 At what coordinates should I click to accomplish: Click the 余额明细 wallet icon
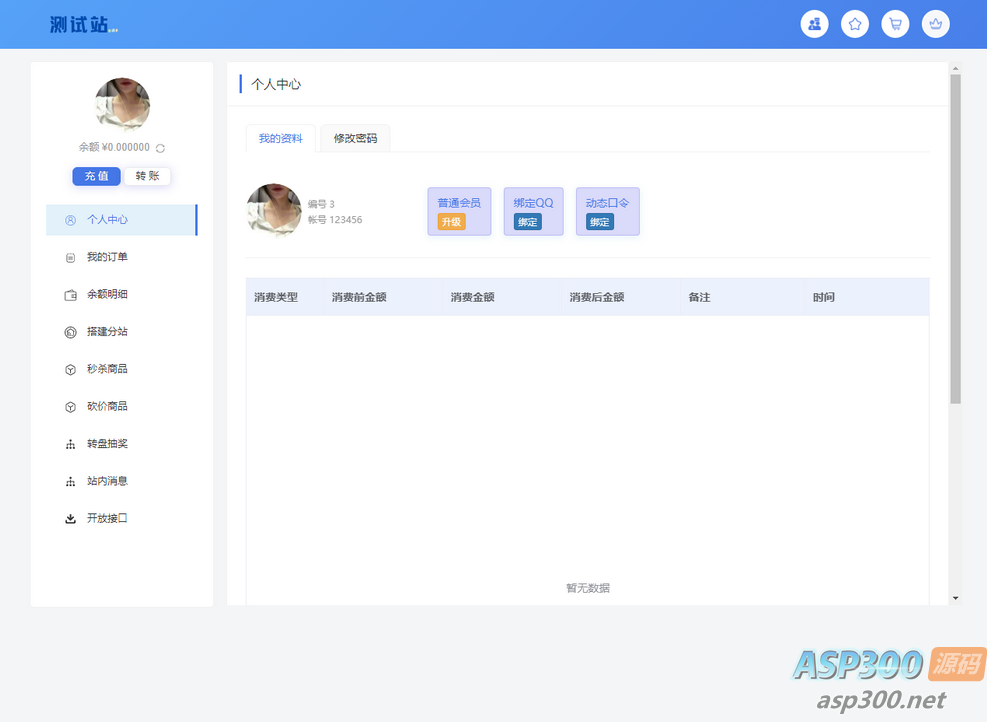coord(70,295)
